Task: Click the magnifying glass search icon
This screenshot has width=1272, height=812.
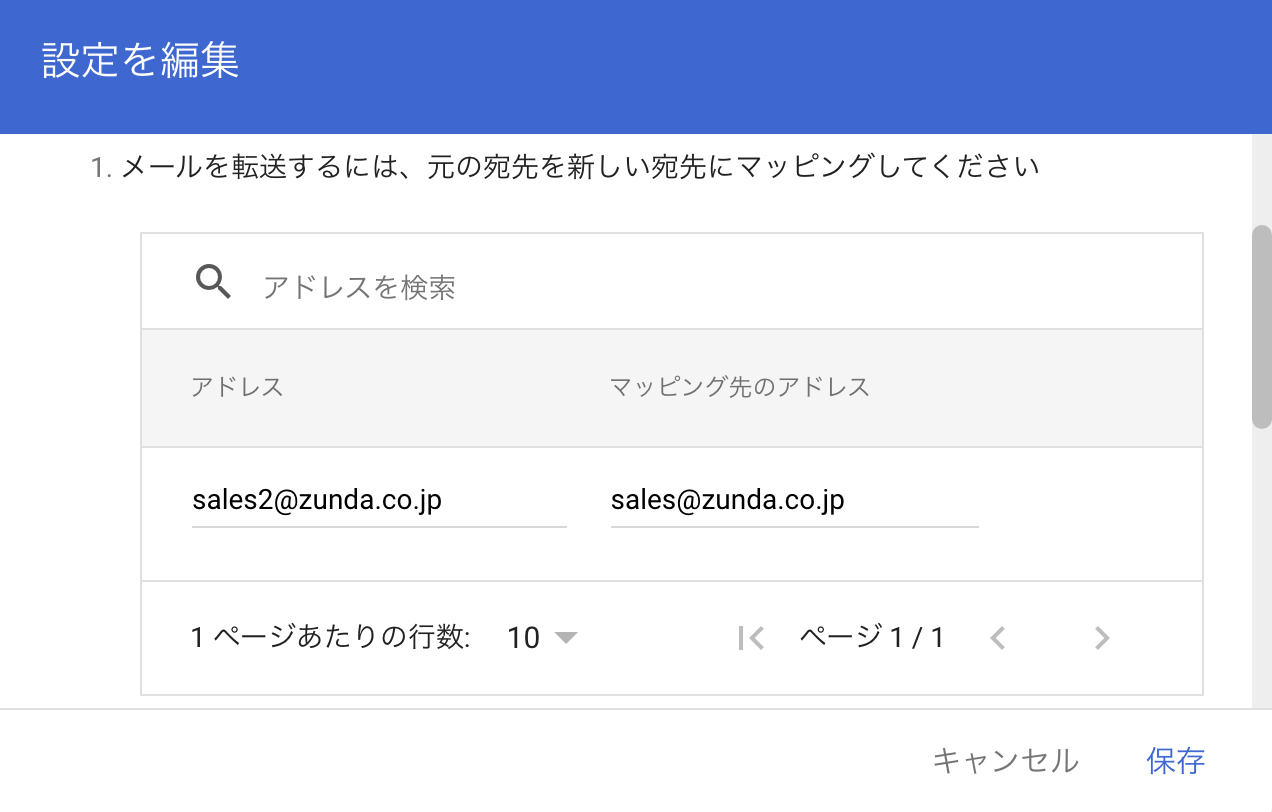Action: [213, 283]
